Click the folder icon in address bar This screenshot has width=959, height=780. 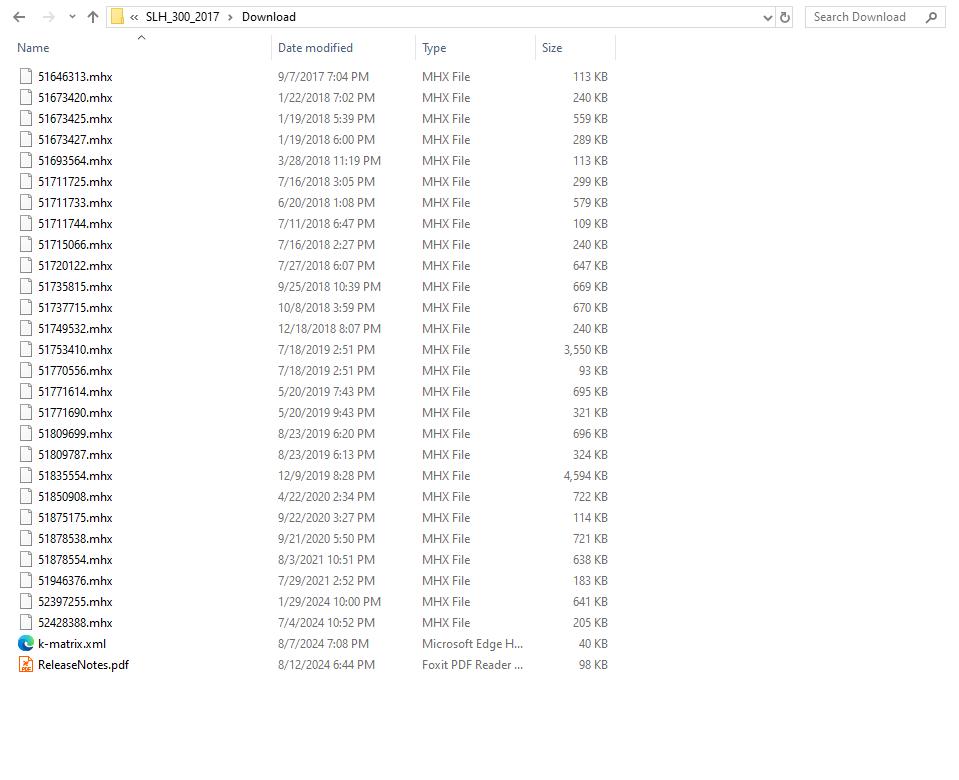pyautogui.click(x=117, y=17)
